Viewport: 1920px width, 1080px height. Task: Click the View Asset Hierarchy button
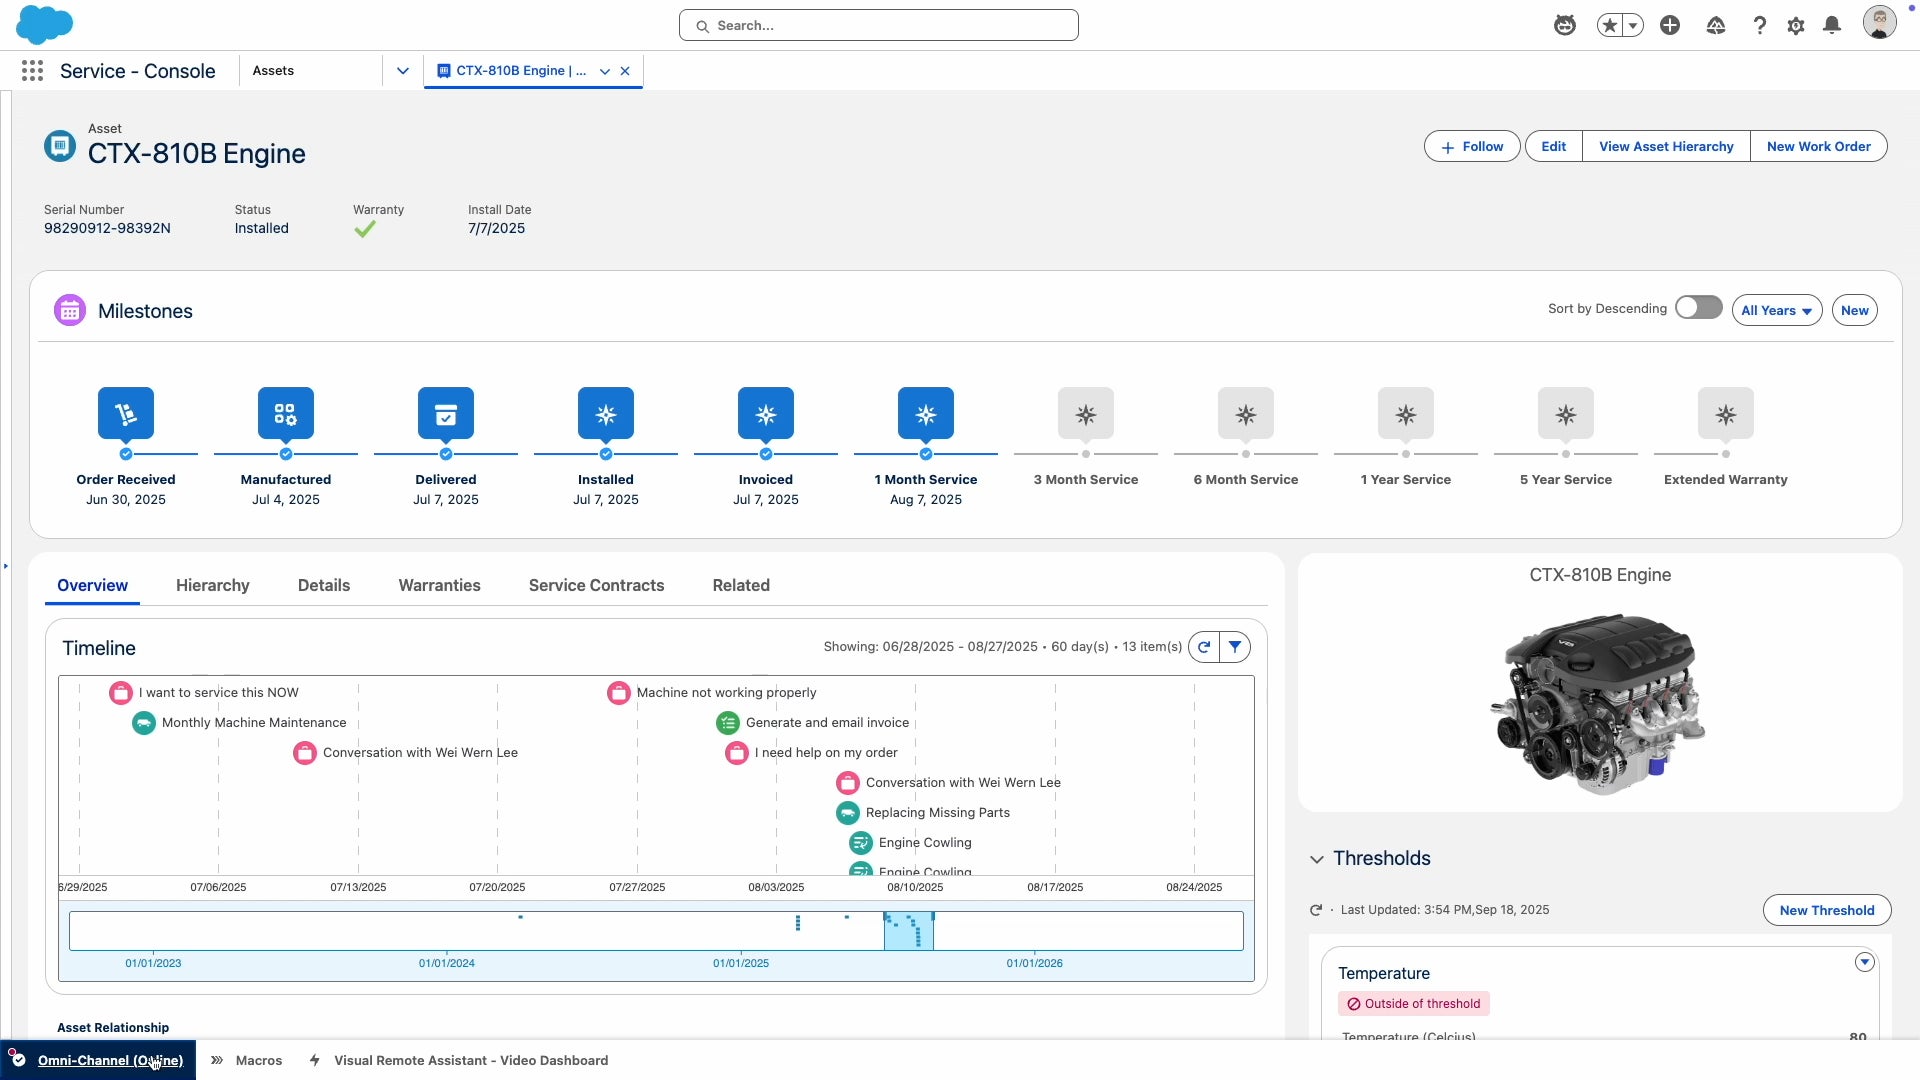1666,146
